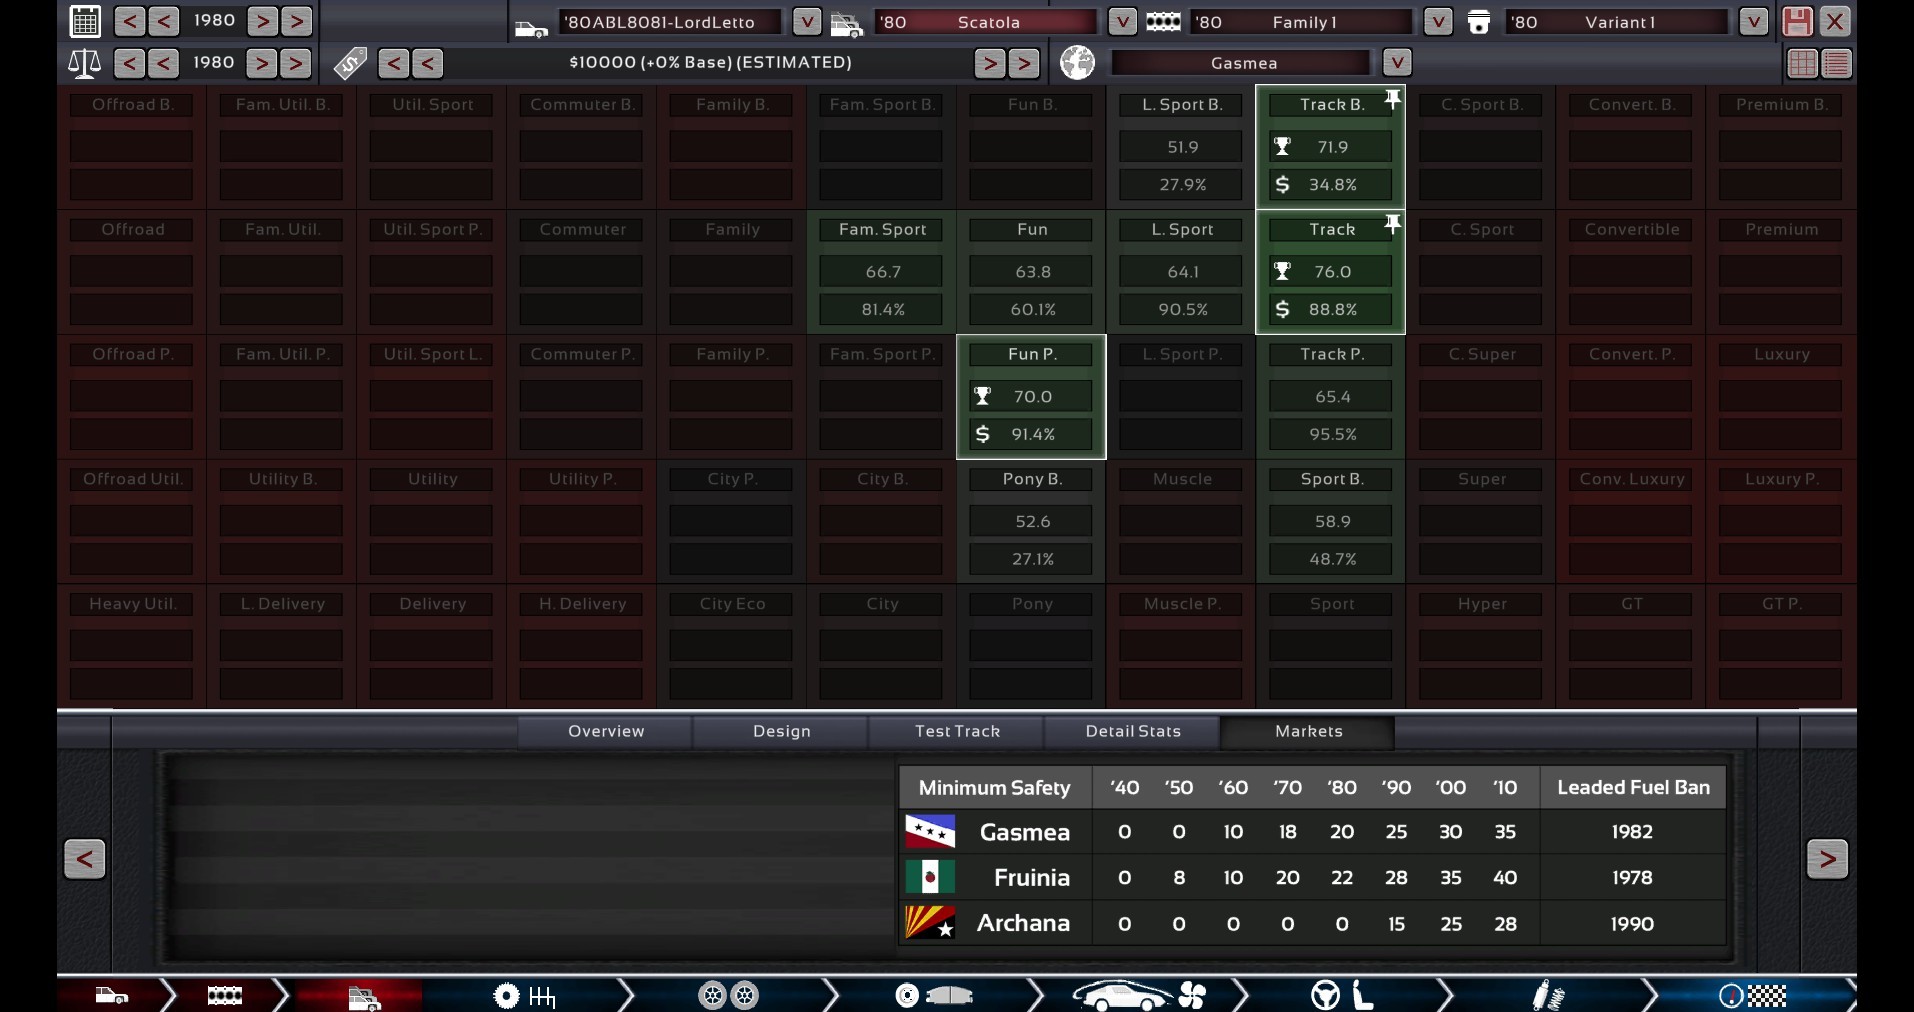Expand the Scatola trim dropdown
This screenshot has height=1012, width=1914.
pos(1122,21)
